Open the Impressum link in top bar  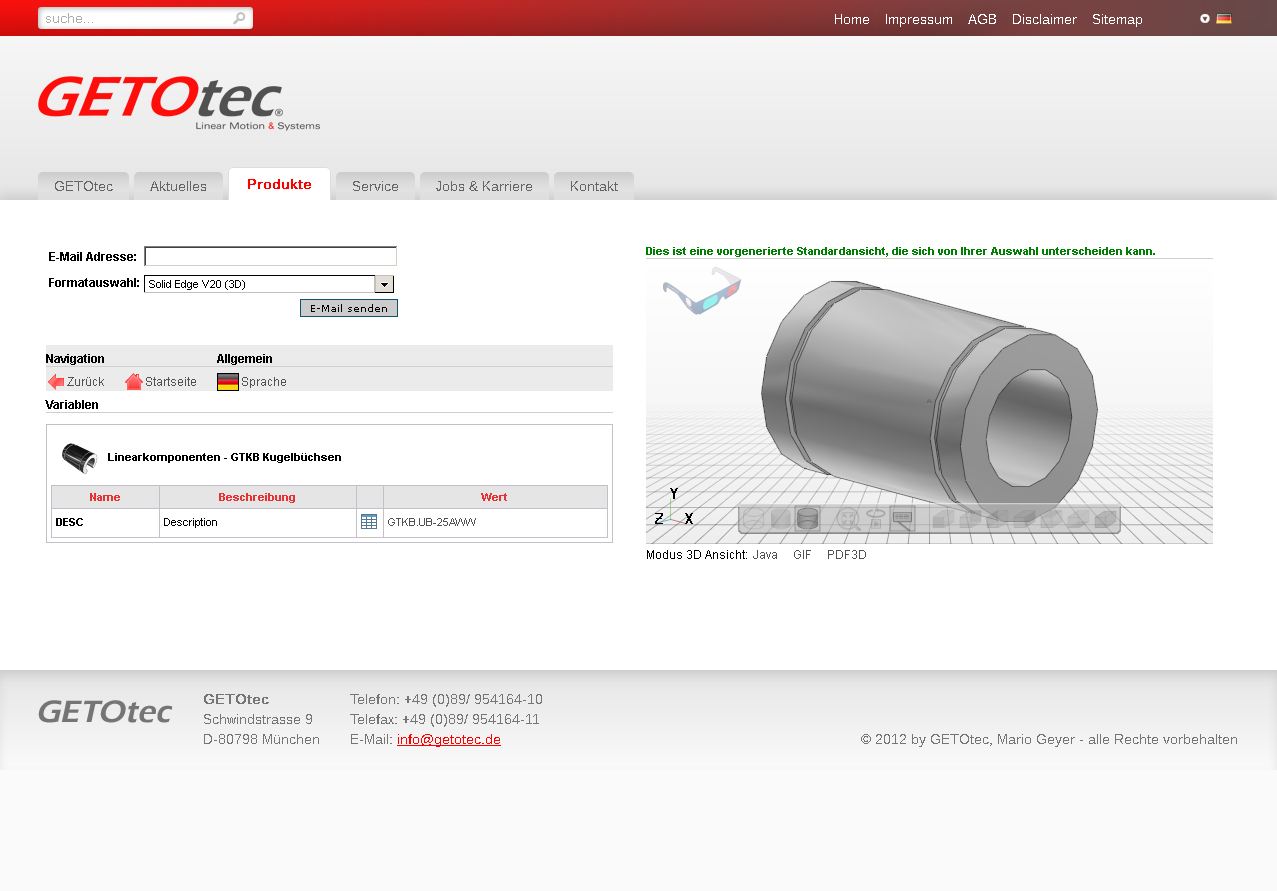[x=918, y=20]
